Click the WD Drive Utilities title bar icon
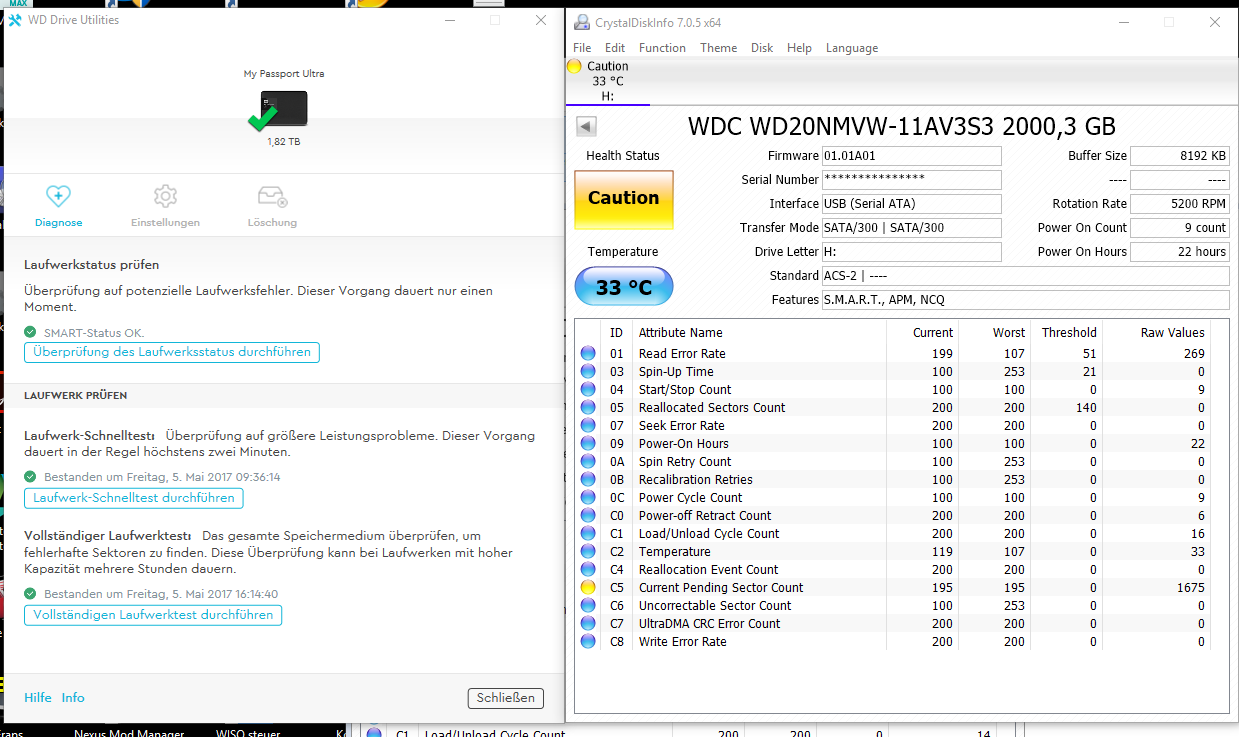Viewport: 1239px width, 737px height. pos(15,20)
